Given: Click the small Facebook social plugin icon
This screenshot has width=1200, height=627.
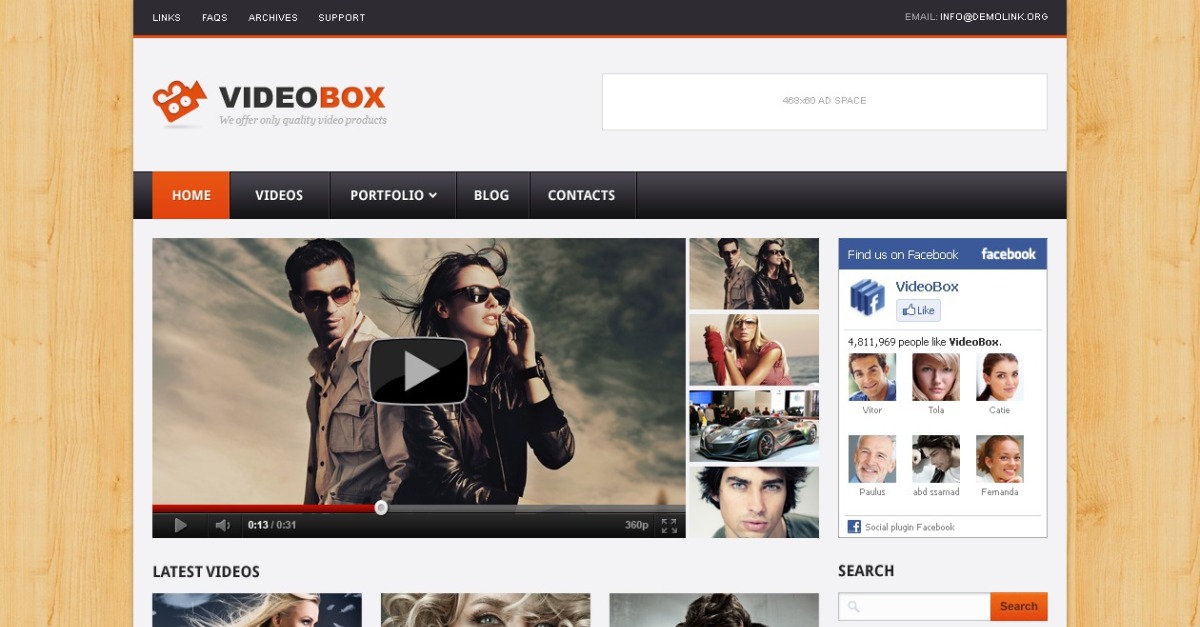Looking at the screenshot, I should 854,527.
